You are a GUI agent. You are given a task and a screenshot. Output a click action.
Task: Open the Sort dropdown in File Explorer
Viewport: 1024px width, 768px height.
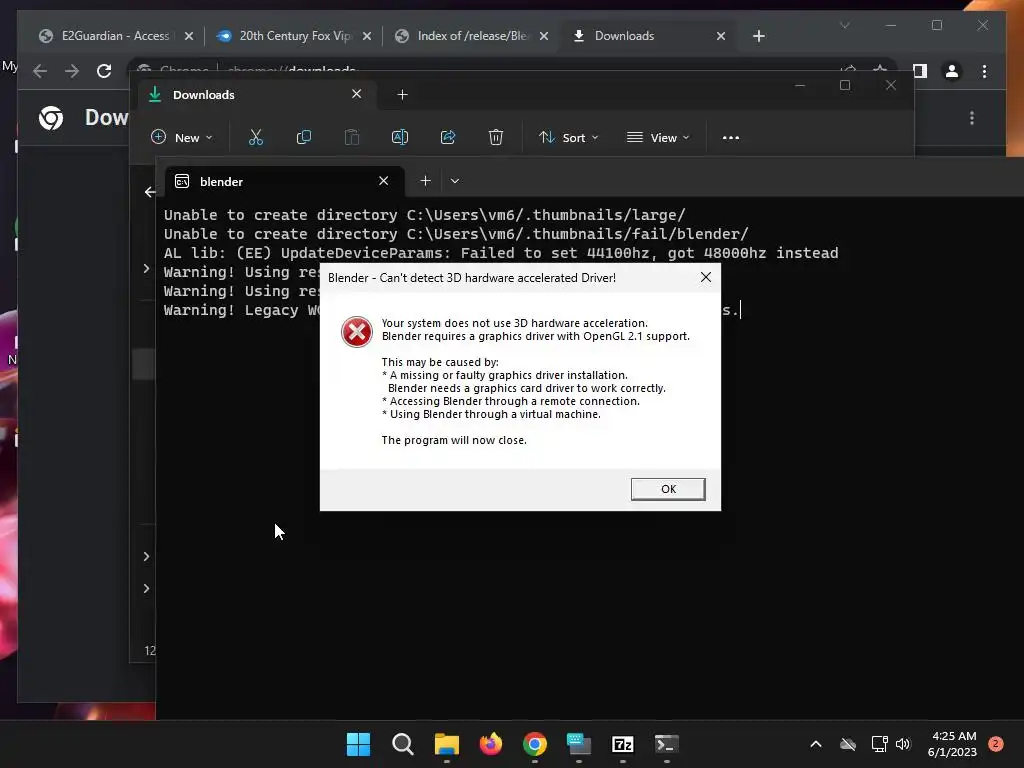(x=568, y=137)
